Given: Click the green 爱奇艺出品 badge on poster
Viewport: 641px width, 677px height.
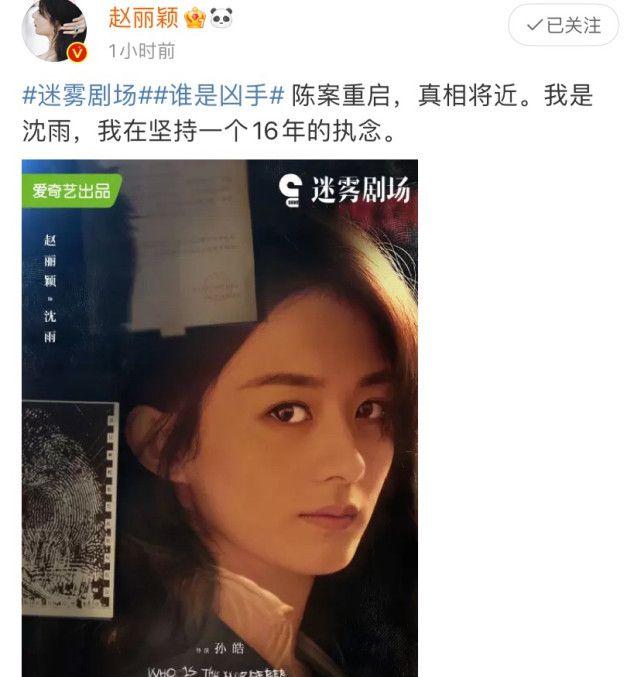Looking at the screenshot, I should pyautogui.click(x=72, y=191).
